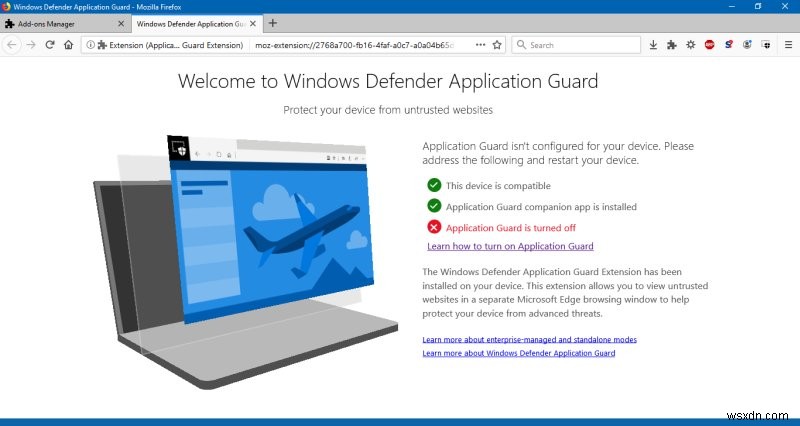
Task: Go back to the previous page
Action: pyautogui.click(x=12, y=45)
